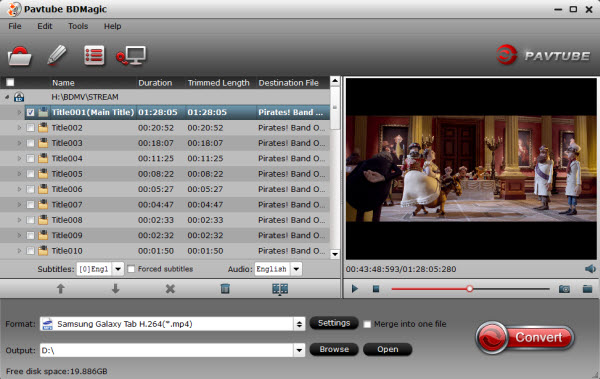Click the Samsung format icon in Format field
This screenshot has height=379, width=600.
[47, 324]
